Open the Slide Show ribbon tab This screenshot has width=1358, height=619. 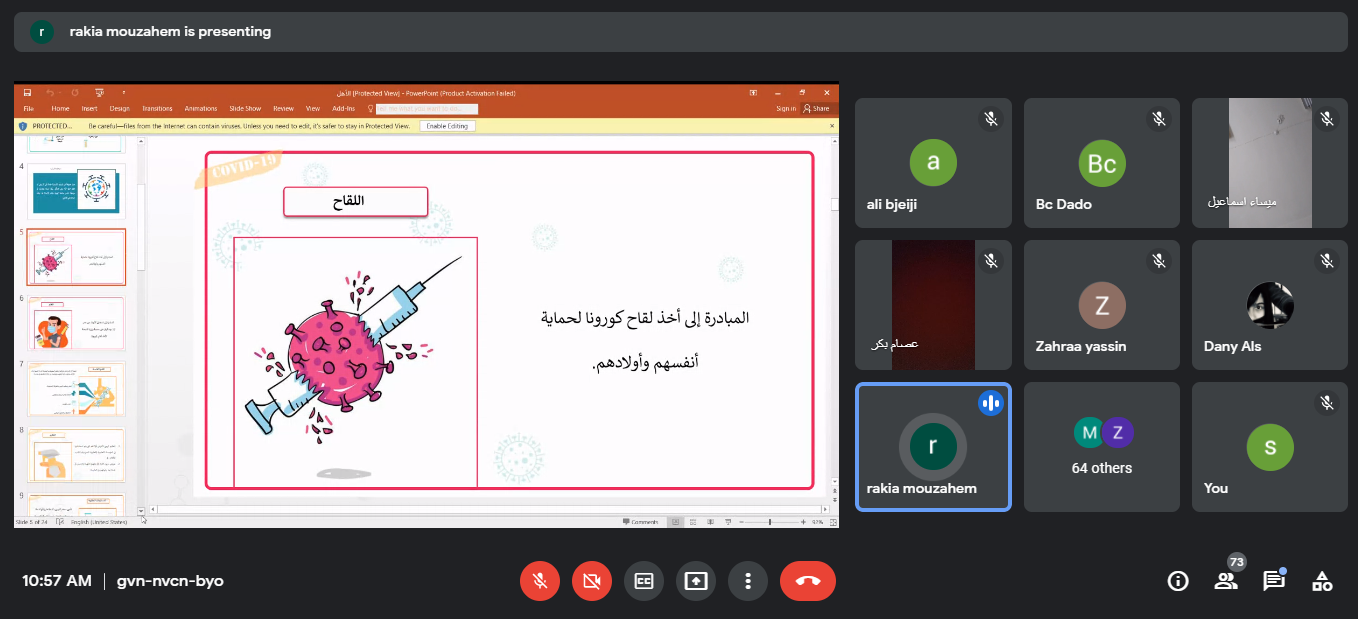245,108
